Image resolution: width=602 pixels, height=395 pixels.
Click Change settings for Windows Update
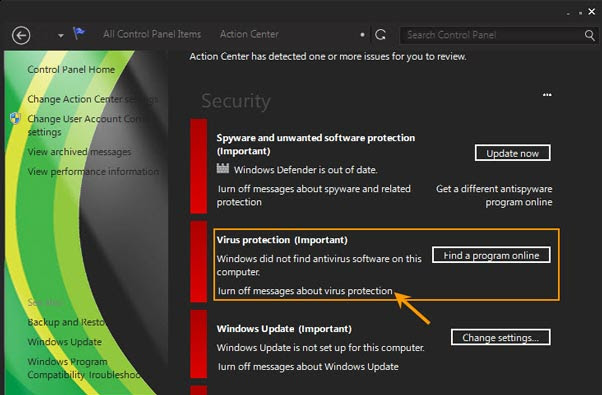point(500,337)
